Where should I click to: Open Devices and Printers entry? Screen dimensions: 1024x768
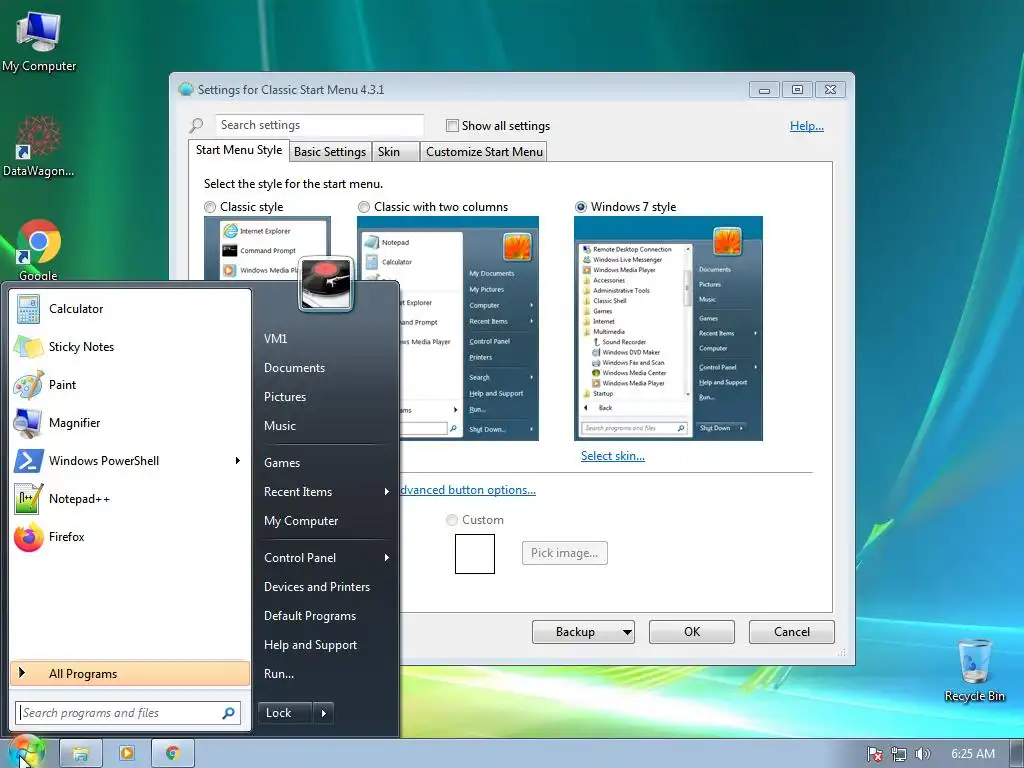327,586
